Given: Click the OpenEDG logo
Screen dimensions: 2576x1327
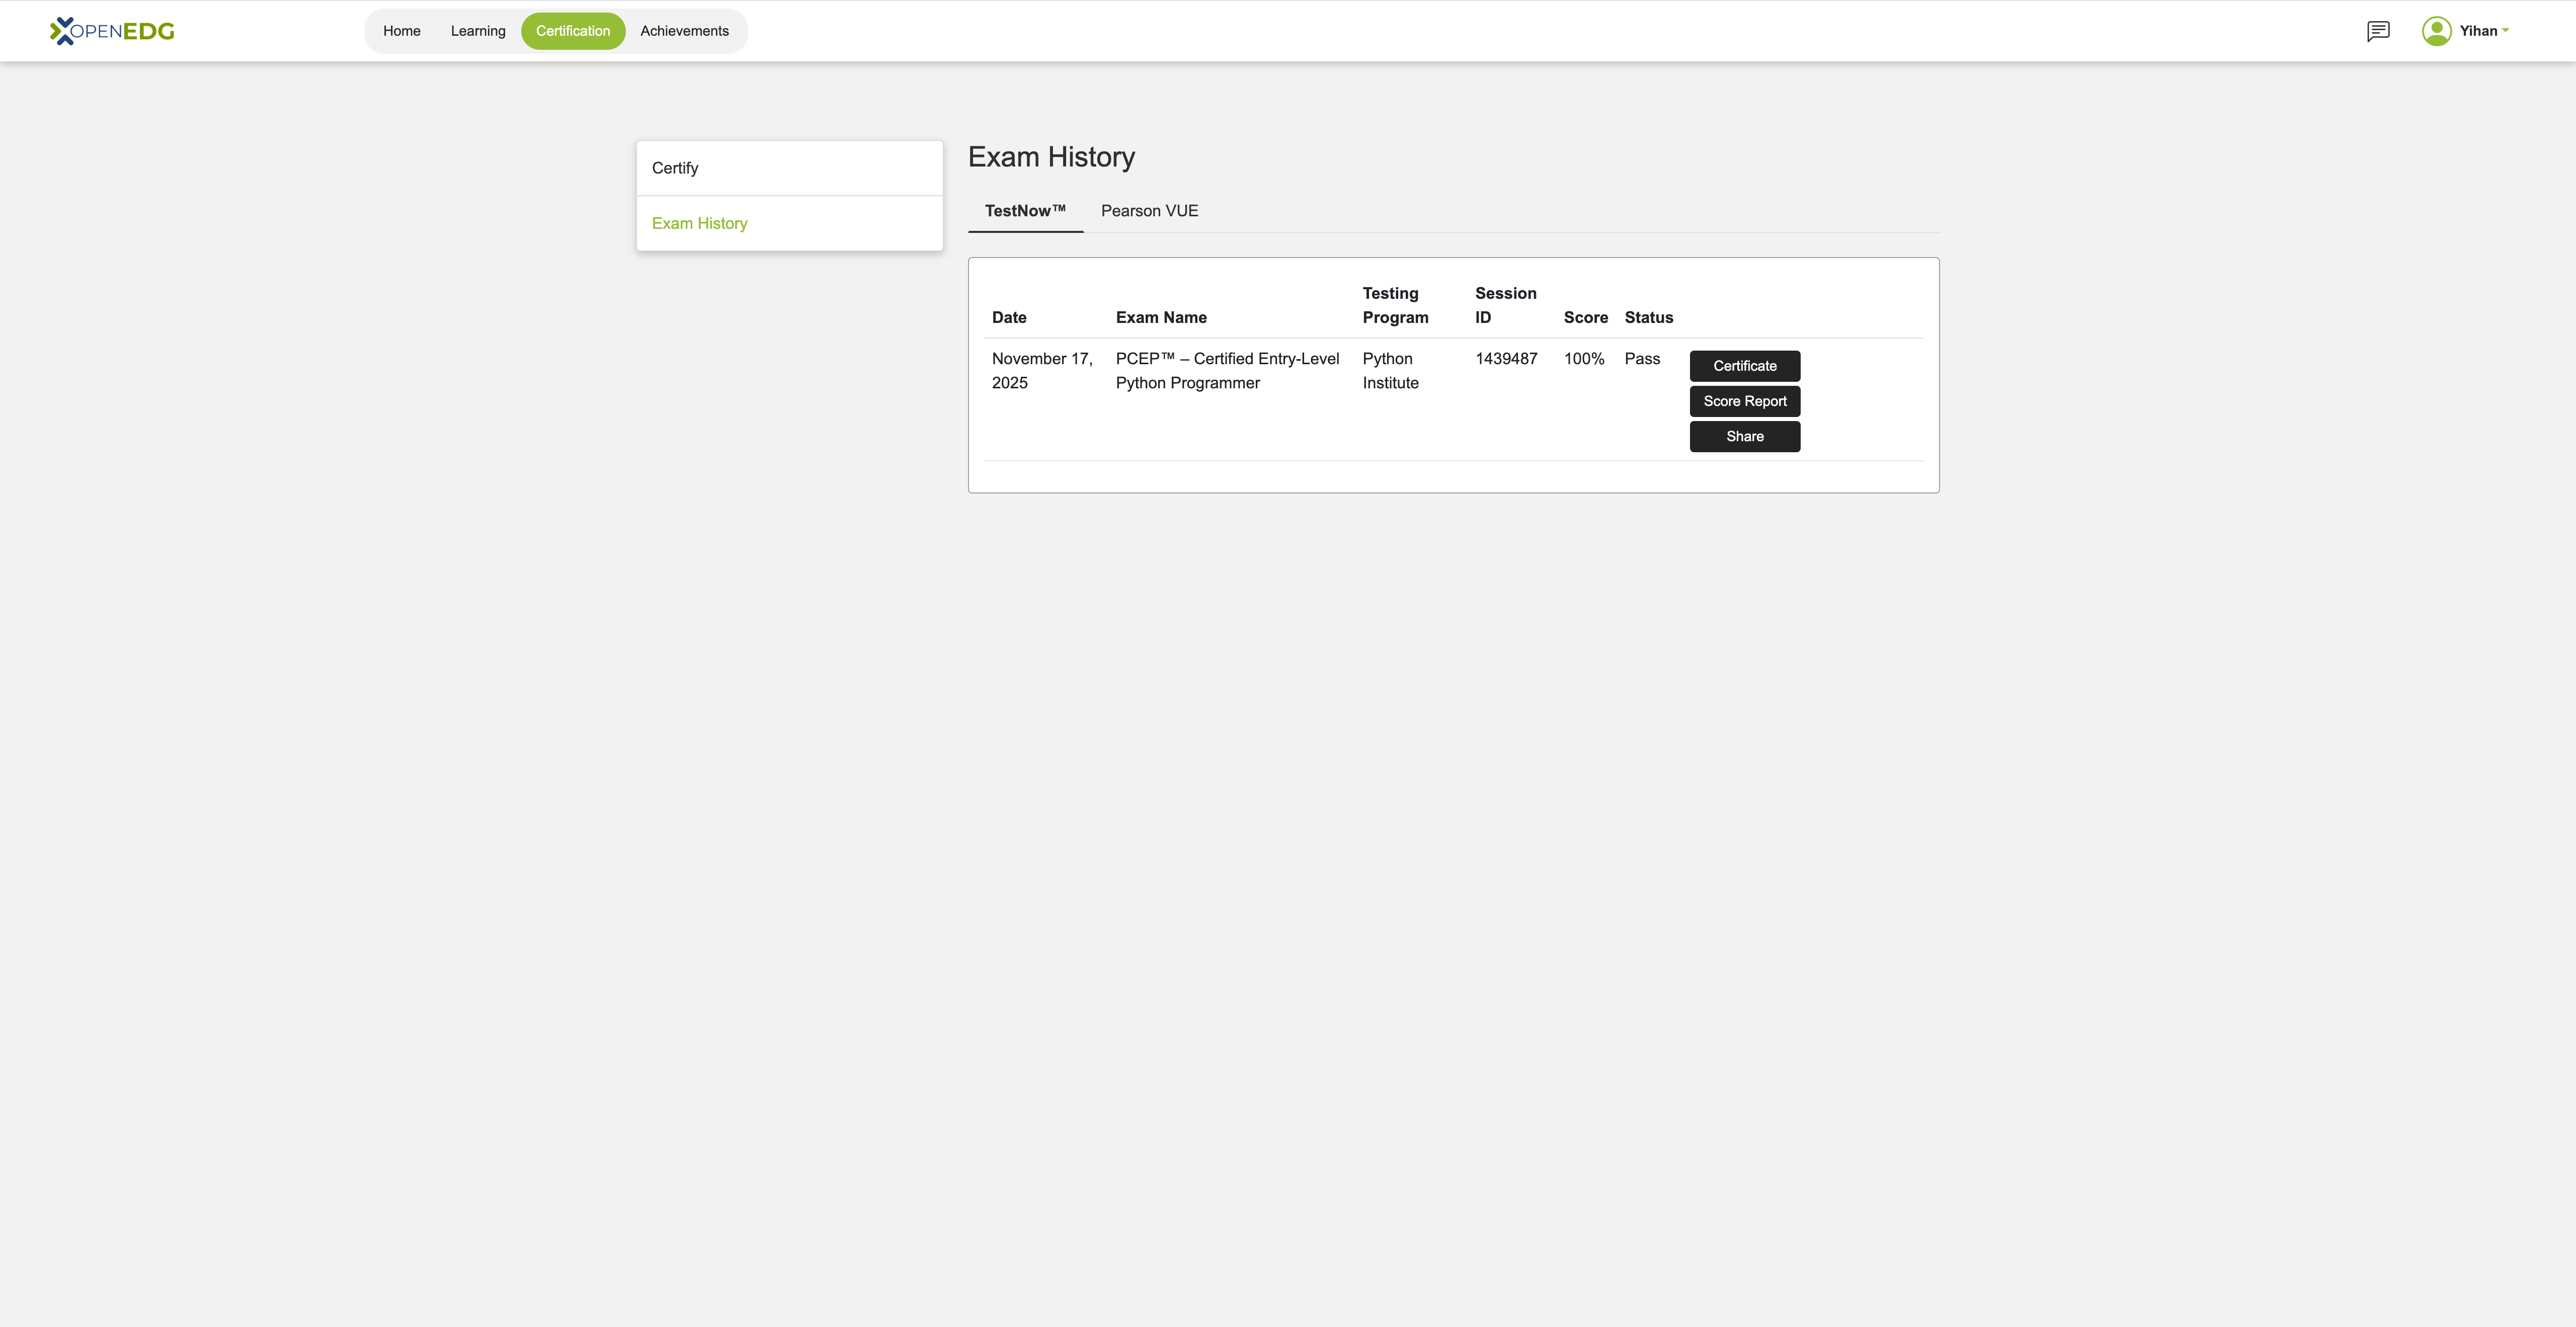Looking at the screenshot, I should pos(112,31).
